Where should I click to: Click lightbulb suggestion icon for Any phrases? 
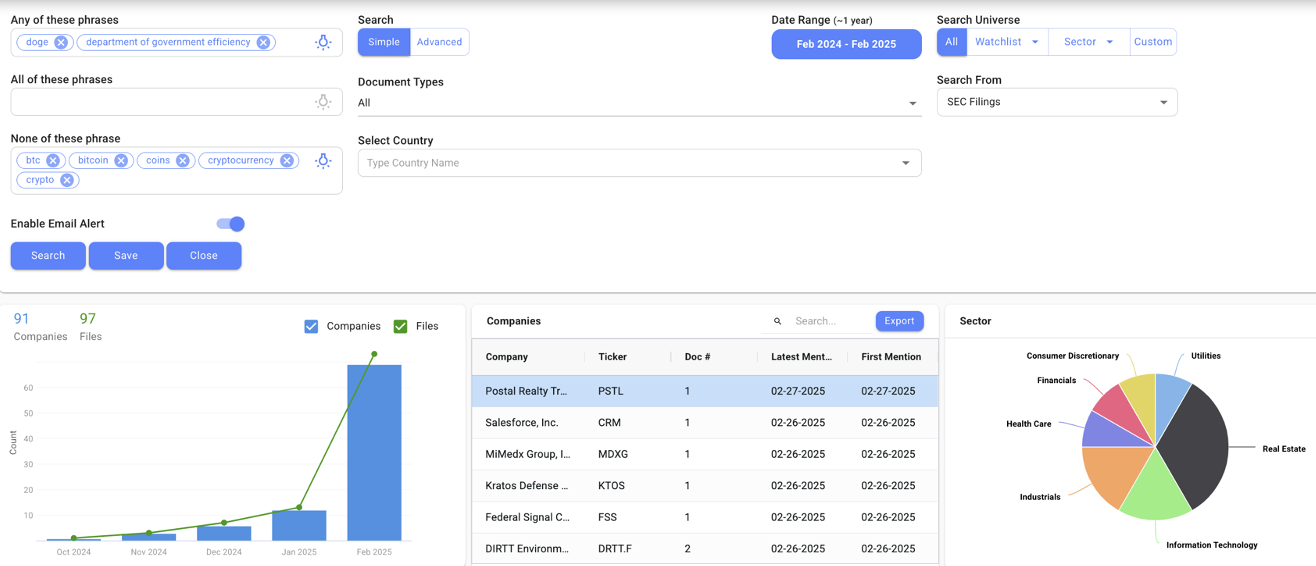(323, 43)
